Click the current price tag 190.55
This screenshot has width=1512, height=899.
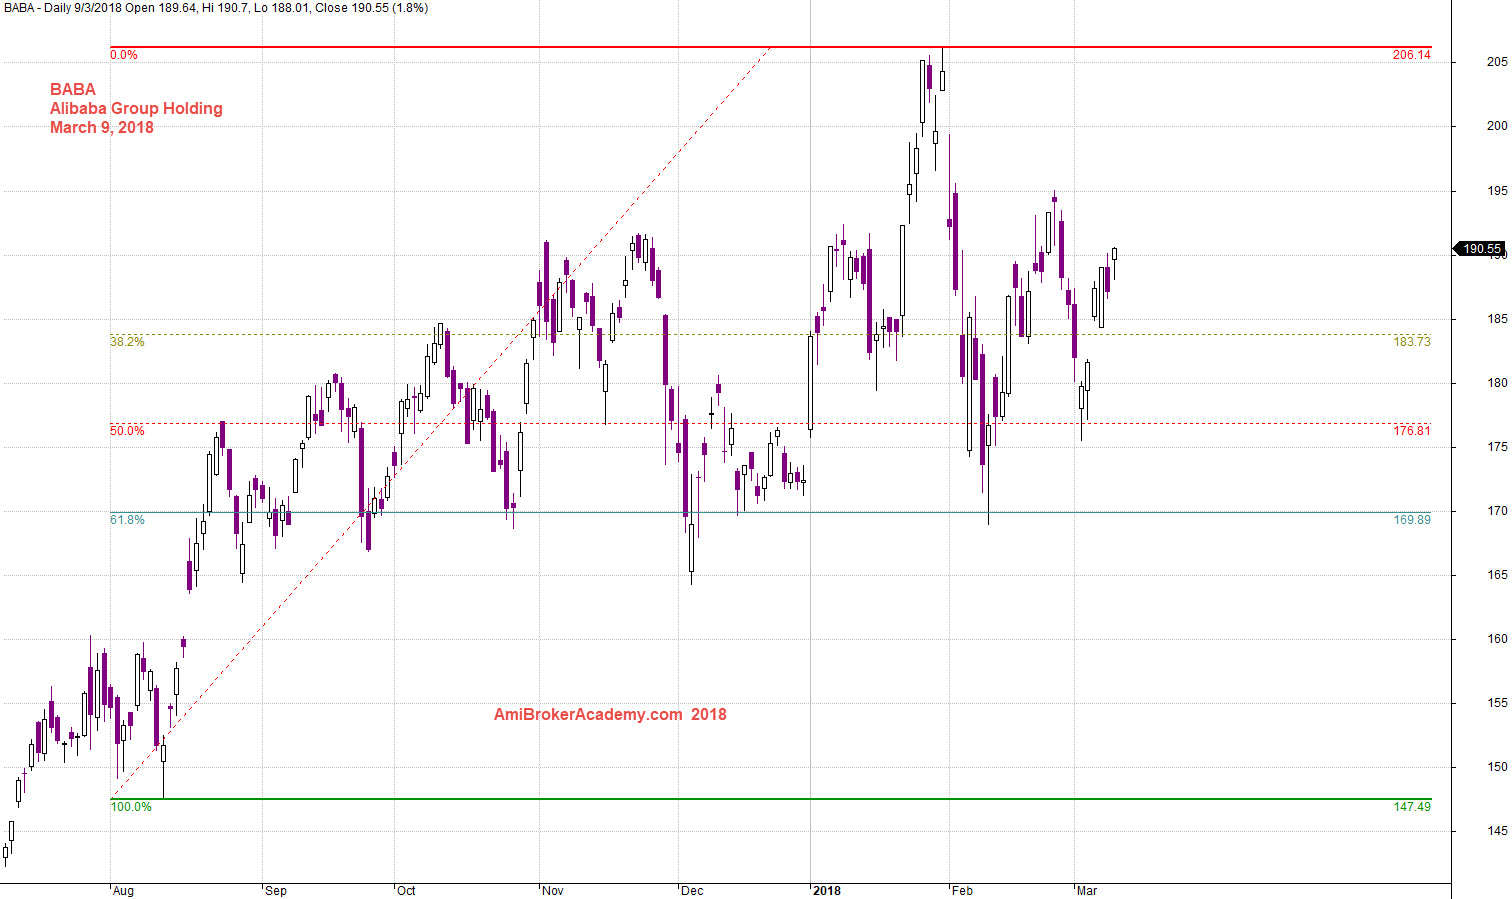(x=1481, y=249)
